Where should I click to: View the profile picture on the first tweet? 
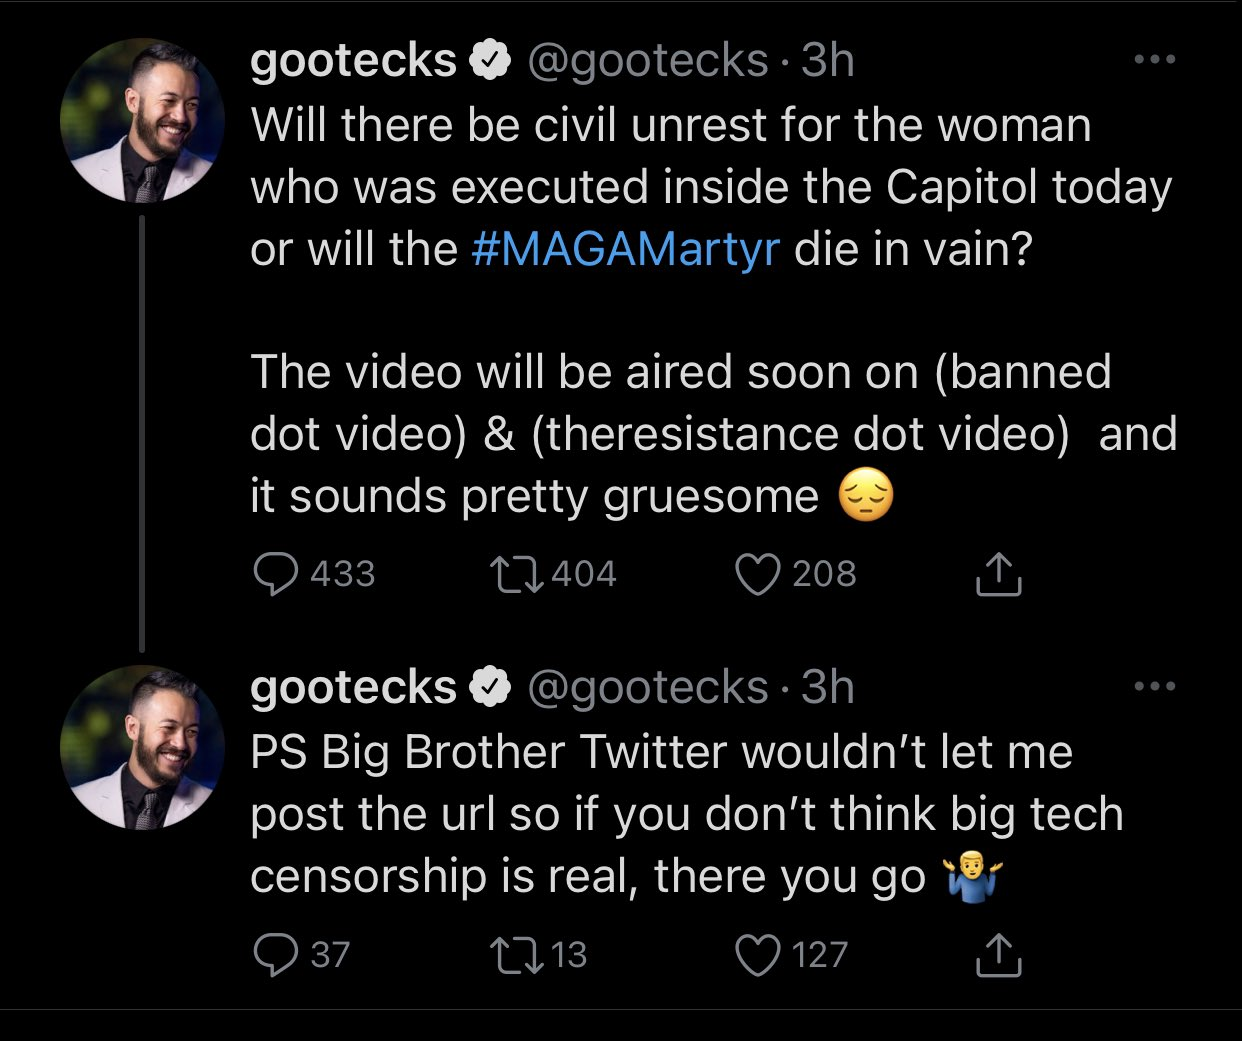tap(142, 120)
